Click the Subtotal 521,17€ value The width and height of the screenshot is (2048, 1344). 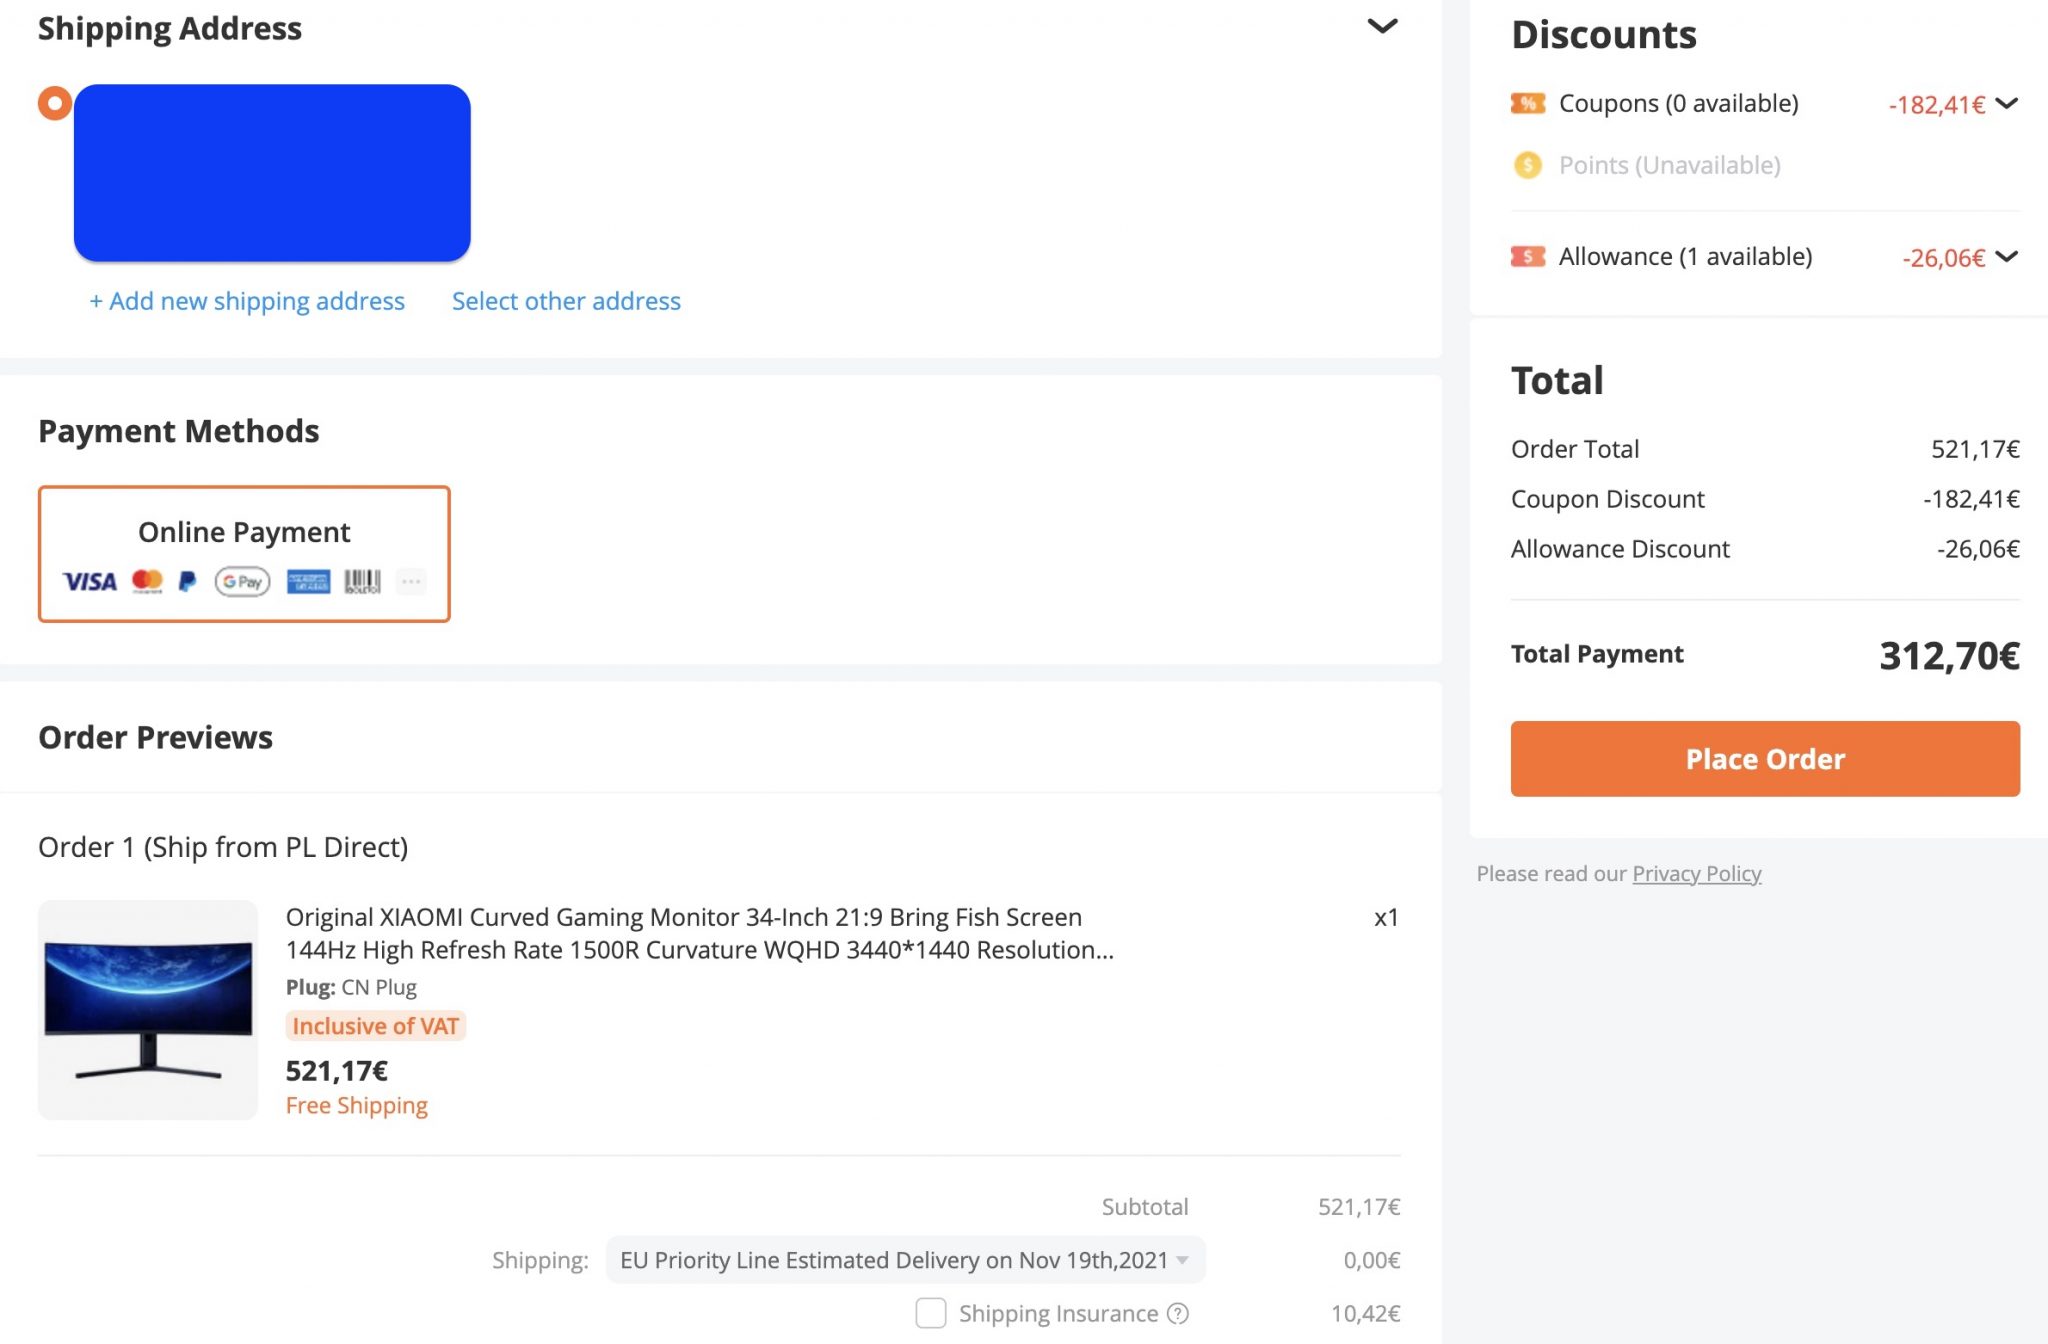tap(1359, 1207)
